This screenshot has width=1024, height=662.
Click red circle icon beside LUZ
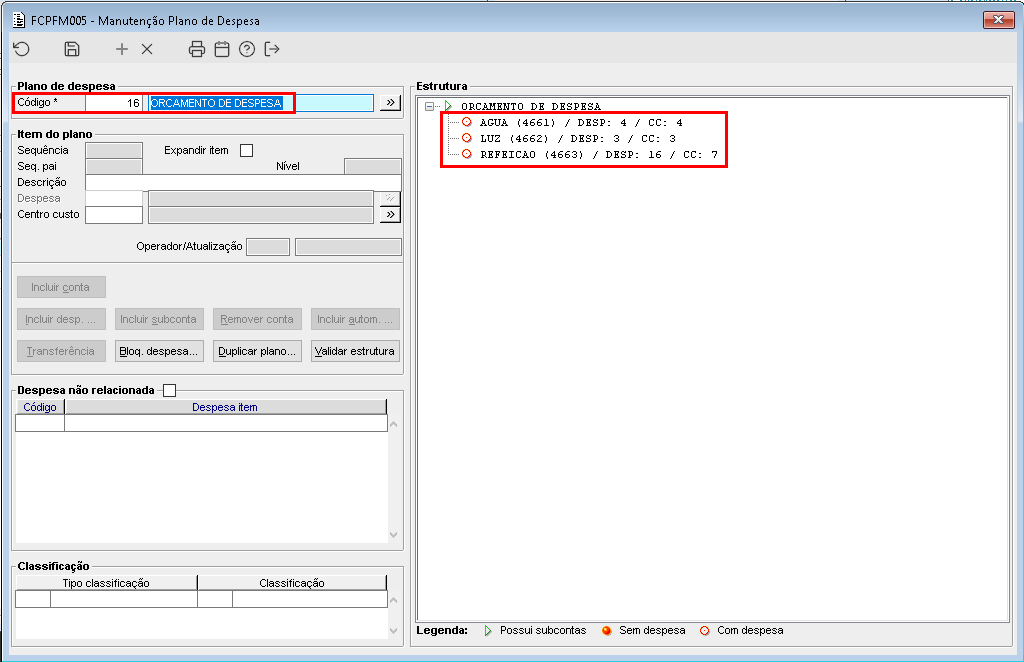tap(466, 138)
